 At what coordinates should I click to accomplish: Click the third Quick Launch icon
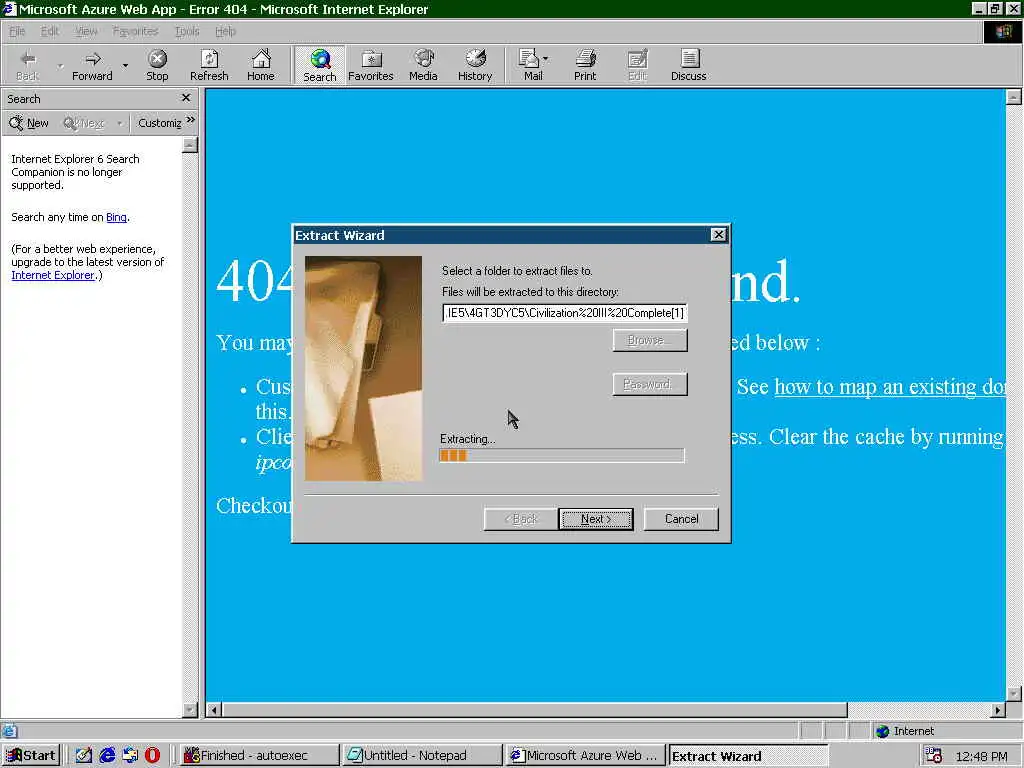[130, 756]
